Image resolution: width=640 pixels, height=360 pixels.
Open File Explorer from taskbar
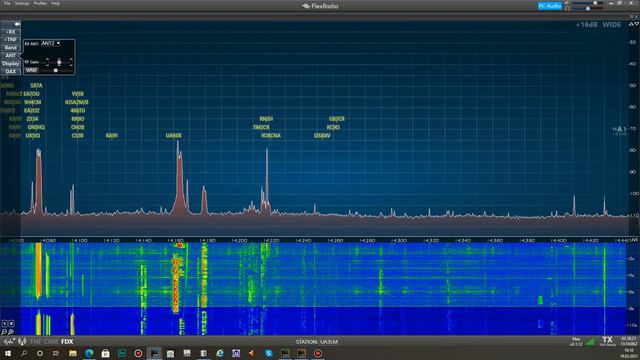click(x=73, y=353)
